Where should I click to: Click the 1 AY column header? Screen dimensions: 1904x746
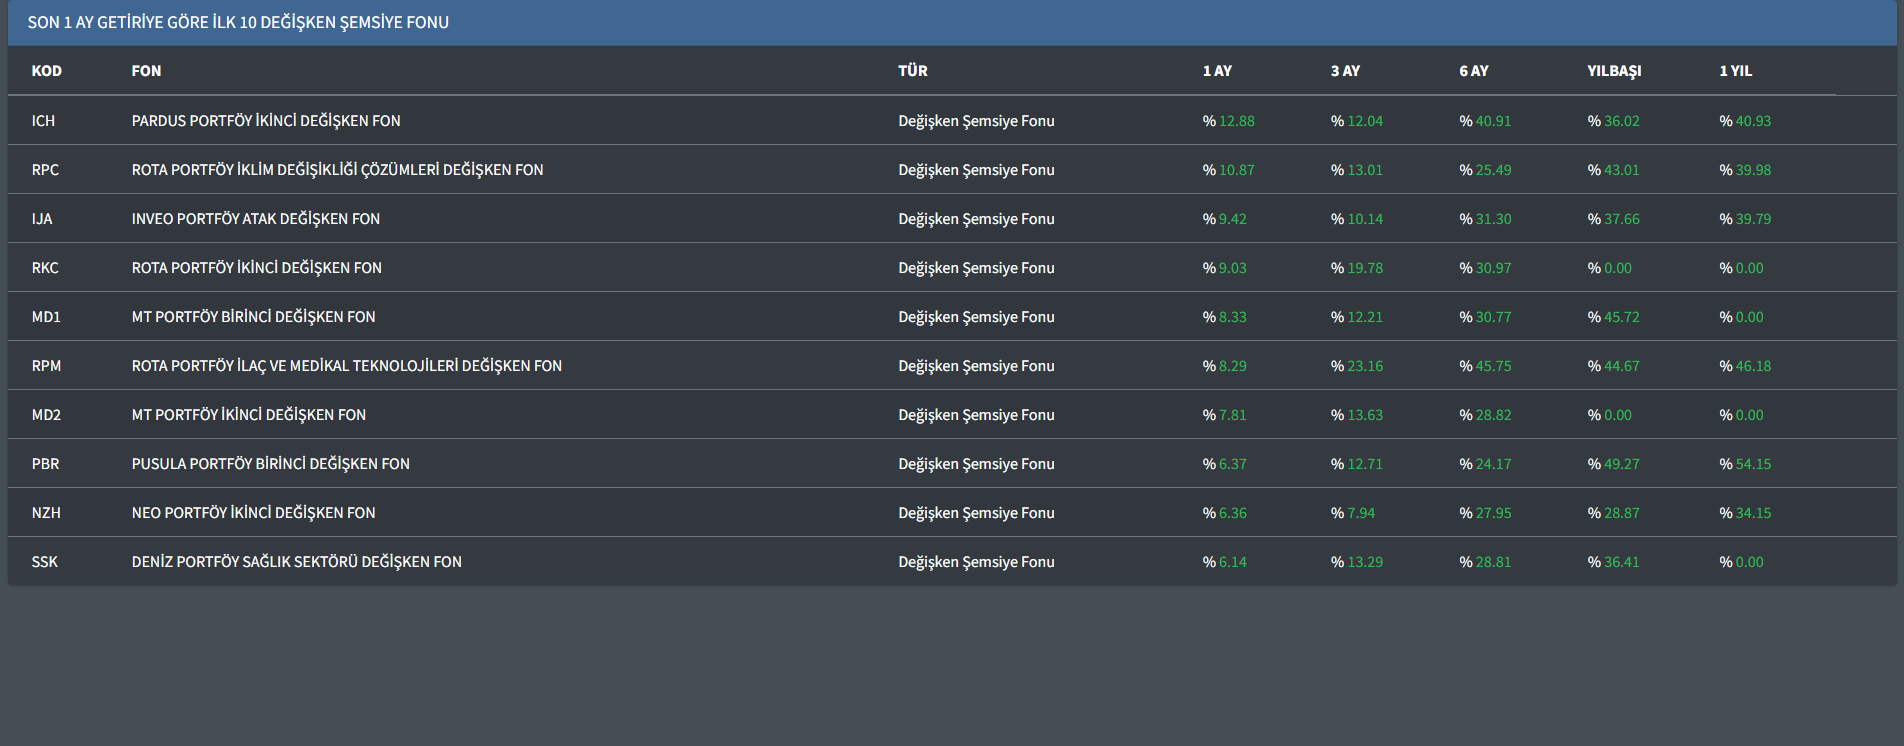coord(1217,71)
